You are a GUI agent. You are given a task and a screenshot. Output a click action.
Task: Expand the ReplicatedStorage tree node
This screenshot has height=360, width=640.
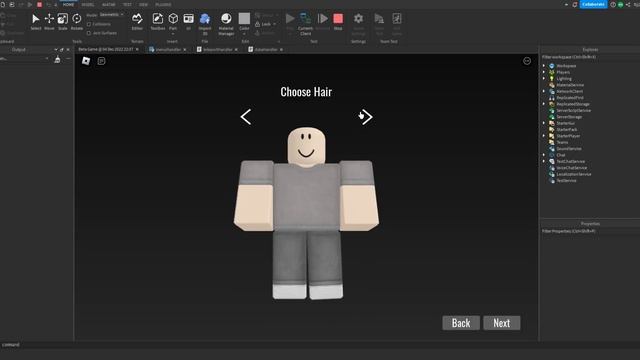544,104
